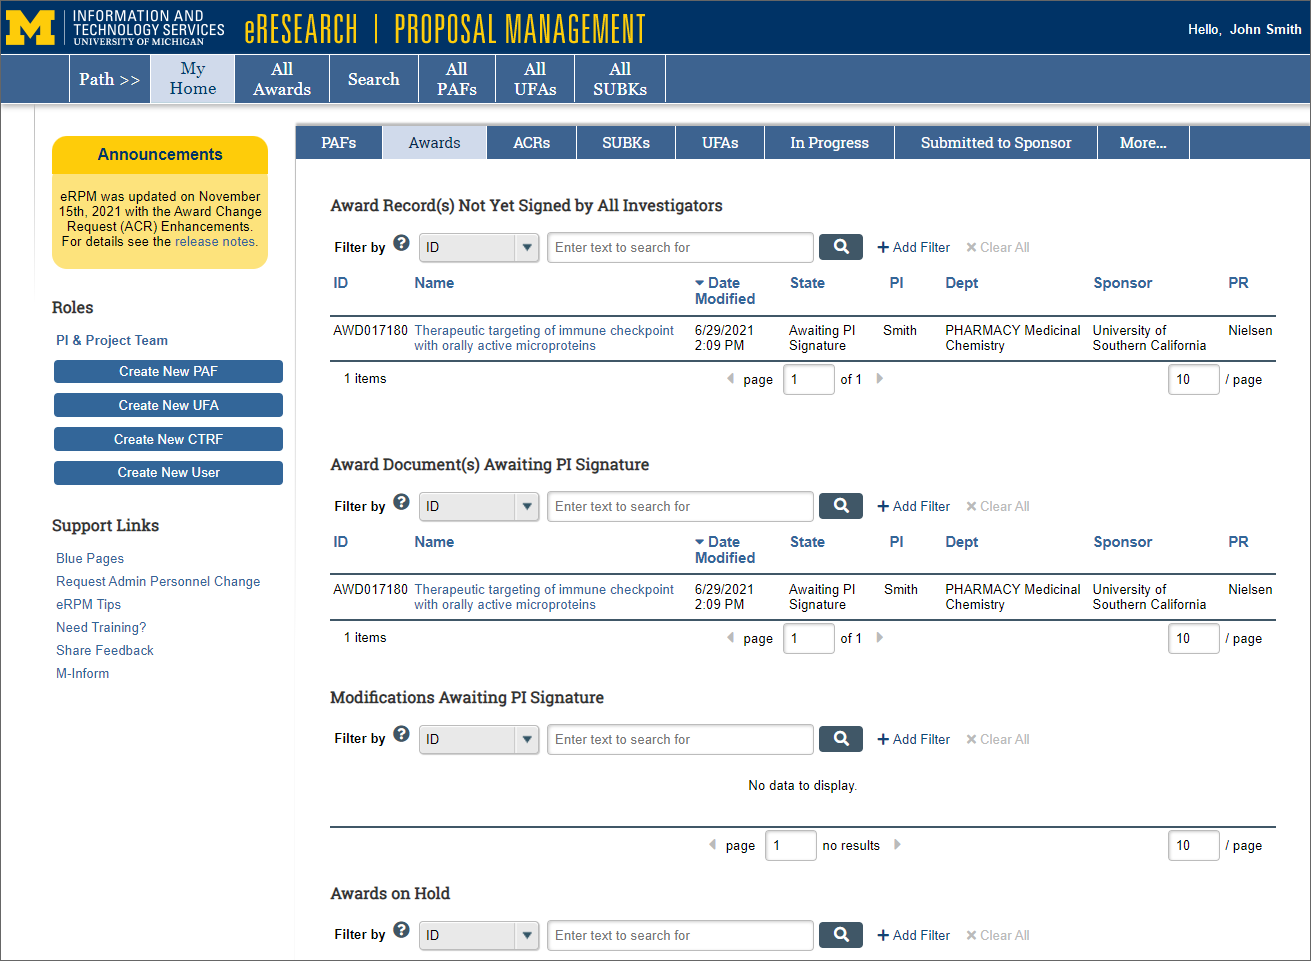1311x961 pixels.
Task: Open Filter by ID dropdown in Modifications section
Action: pos(479,739)
